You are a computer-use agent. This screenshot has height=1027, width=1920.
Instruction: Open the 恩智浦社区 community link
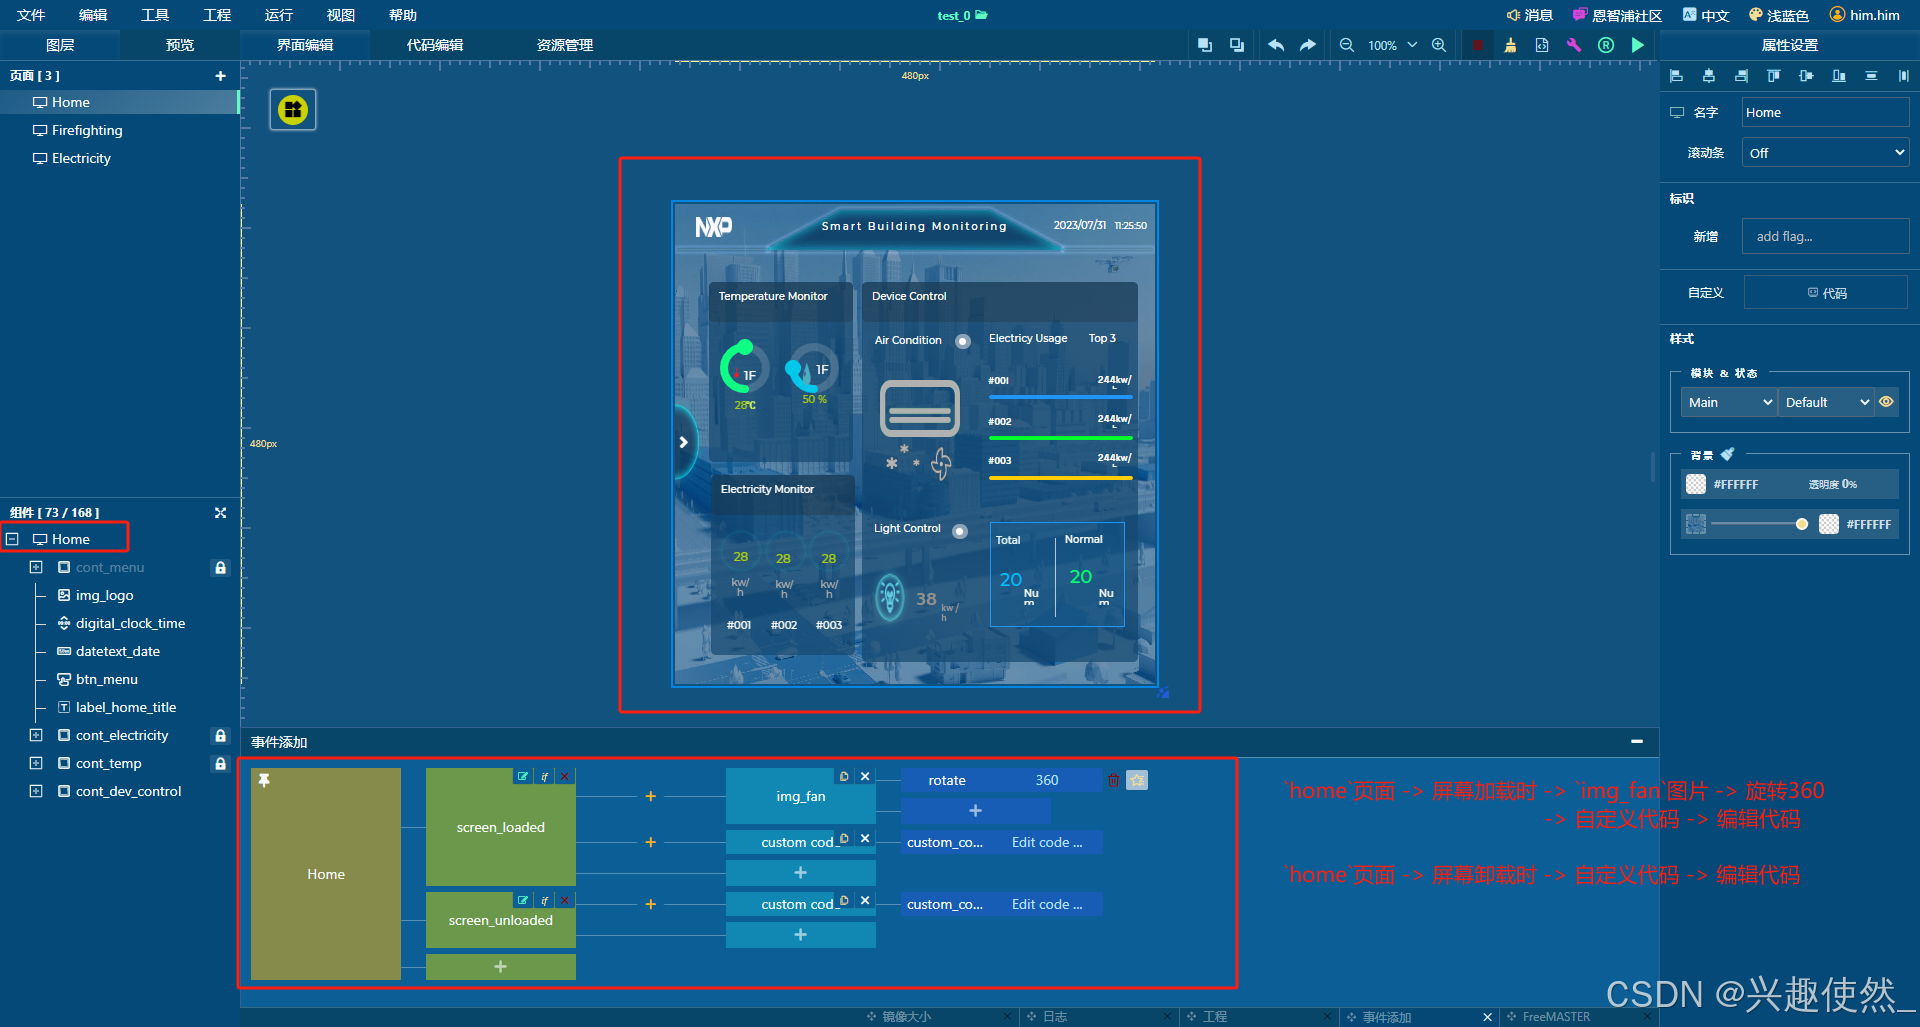(x=1617, y=15)
